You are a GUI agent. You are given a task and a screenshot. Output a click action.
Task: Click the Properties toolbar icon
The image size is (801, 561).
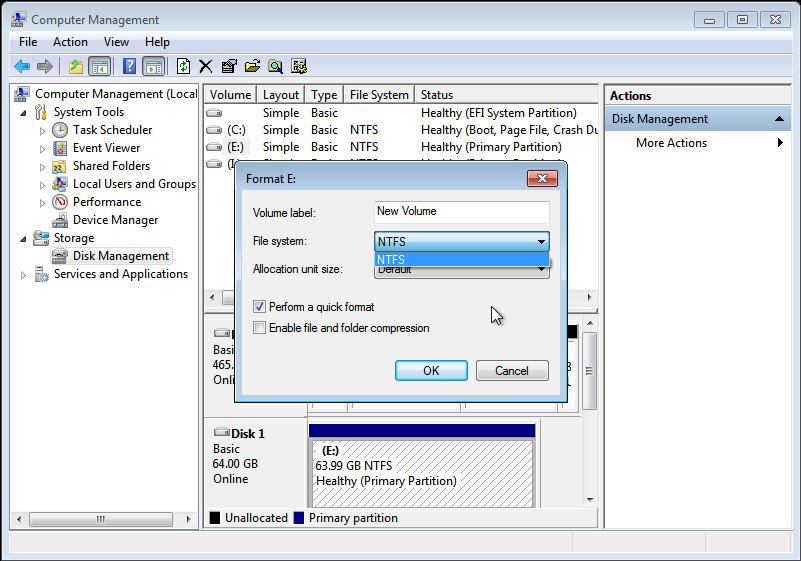(x=229, y=66)
